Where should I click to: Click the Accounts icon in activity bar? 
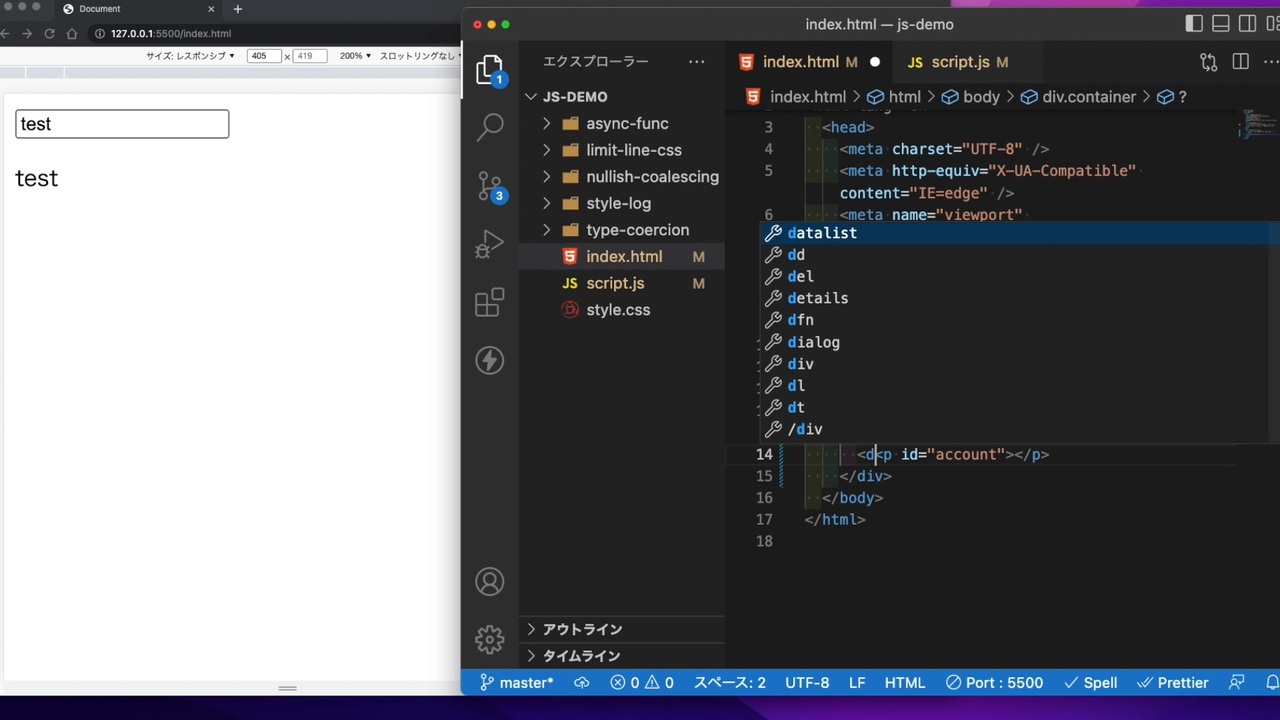pos(490,582)
